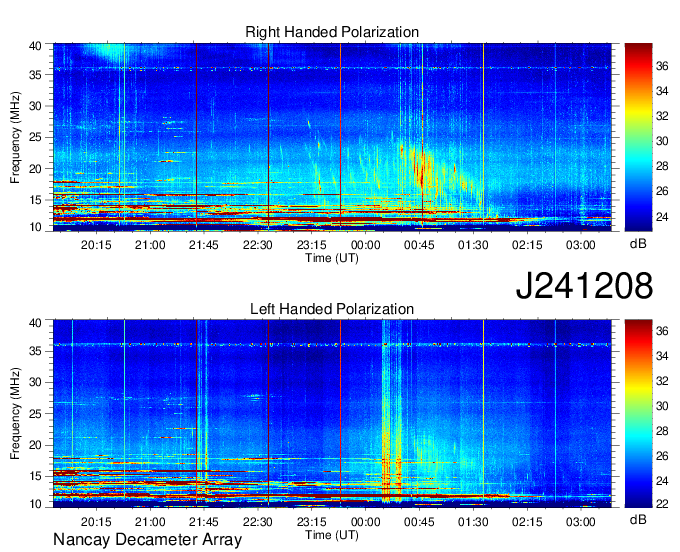
Task: Click the dB unit under the Right Handed color bar
Action: (638, 244)
